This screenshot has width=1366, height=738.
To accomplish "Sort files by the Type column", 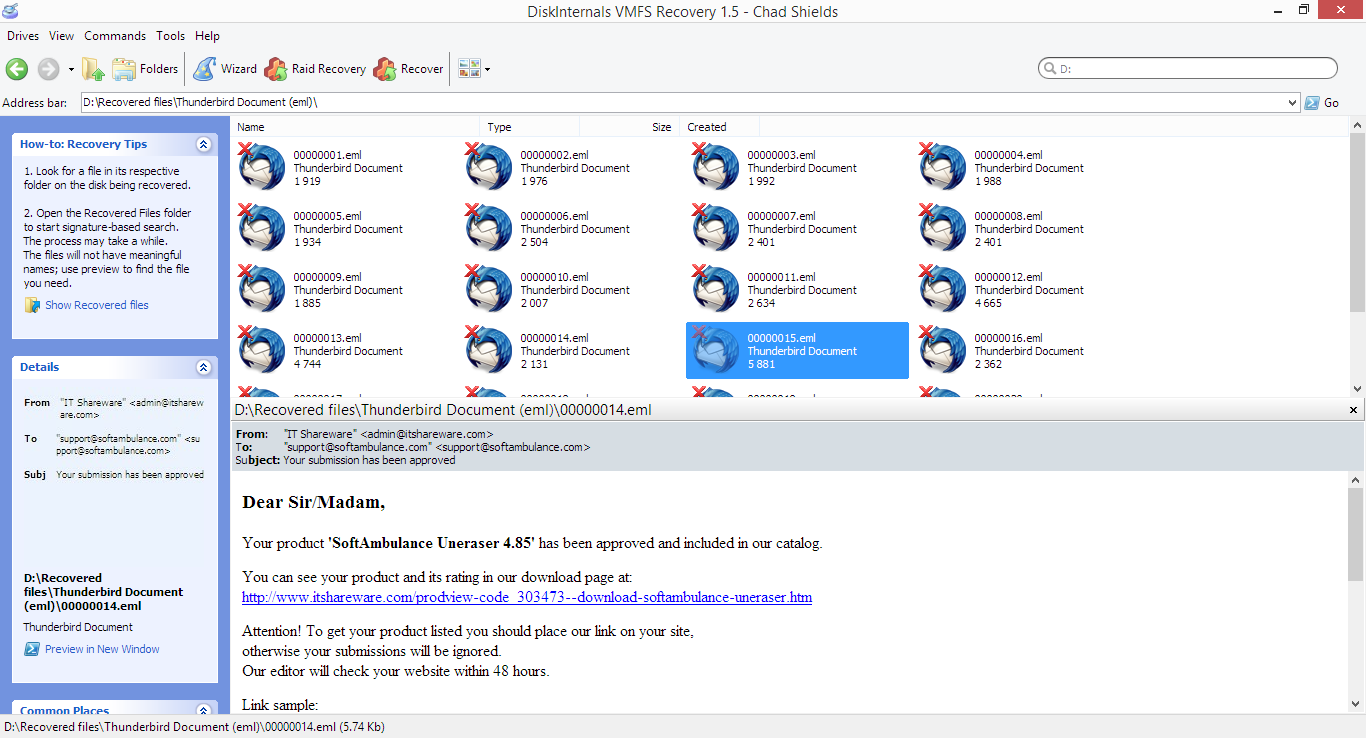I will tap(530, 127).
